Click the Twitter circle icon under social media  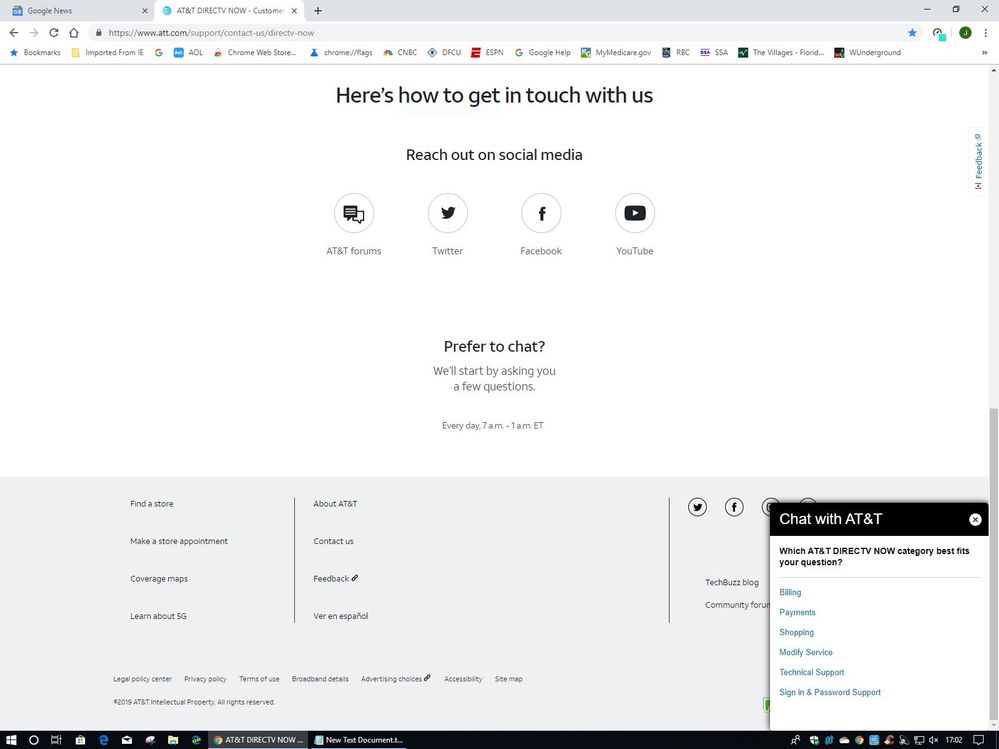pyautogui.click(x=447, y=213)
